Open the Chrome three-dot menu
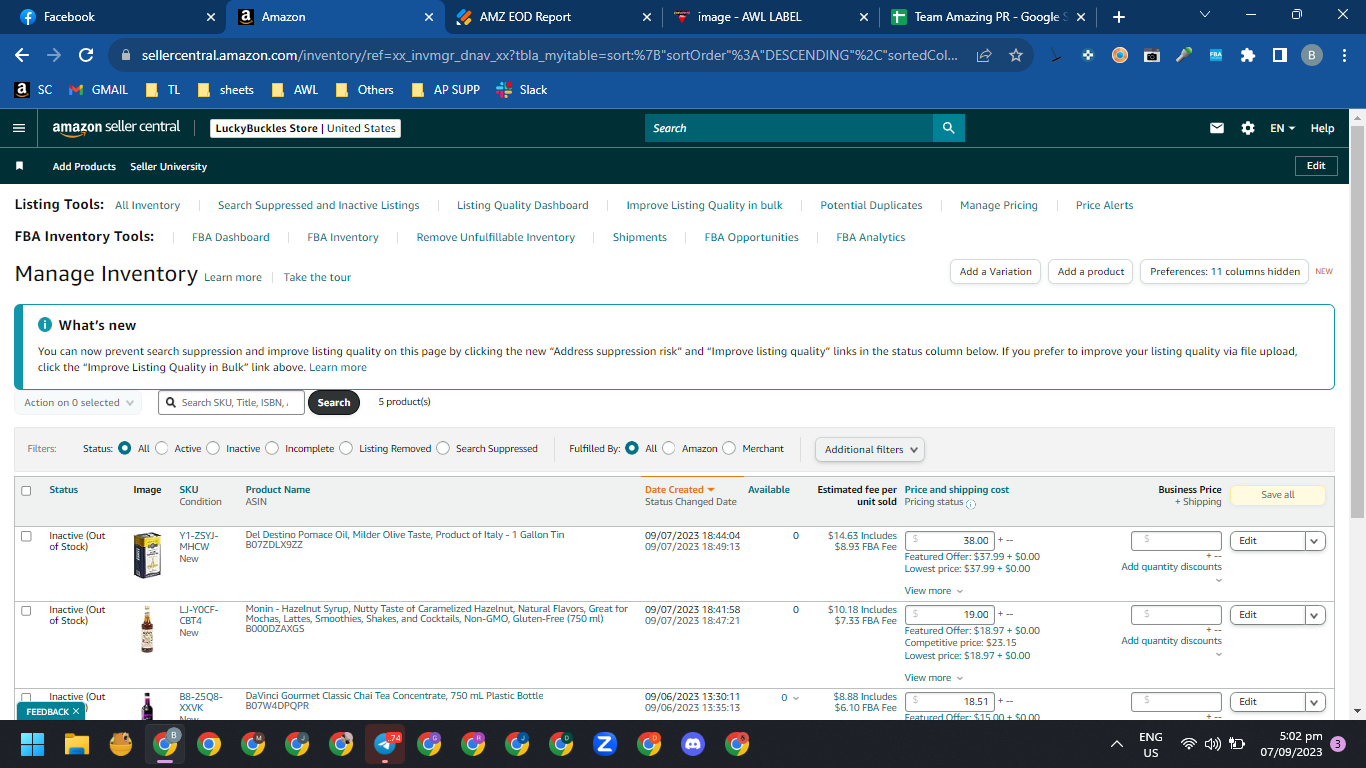 click(x=1343, y=55)
